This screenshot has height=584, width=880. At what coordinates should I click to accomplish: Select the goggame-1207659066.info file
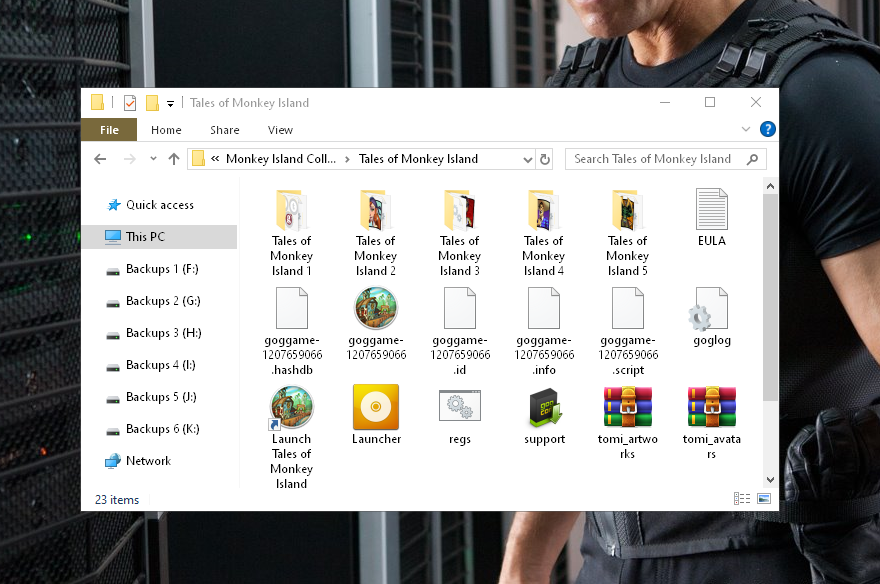[544, 331]
